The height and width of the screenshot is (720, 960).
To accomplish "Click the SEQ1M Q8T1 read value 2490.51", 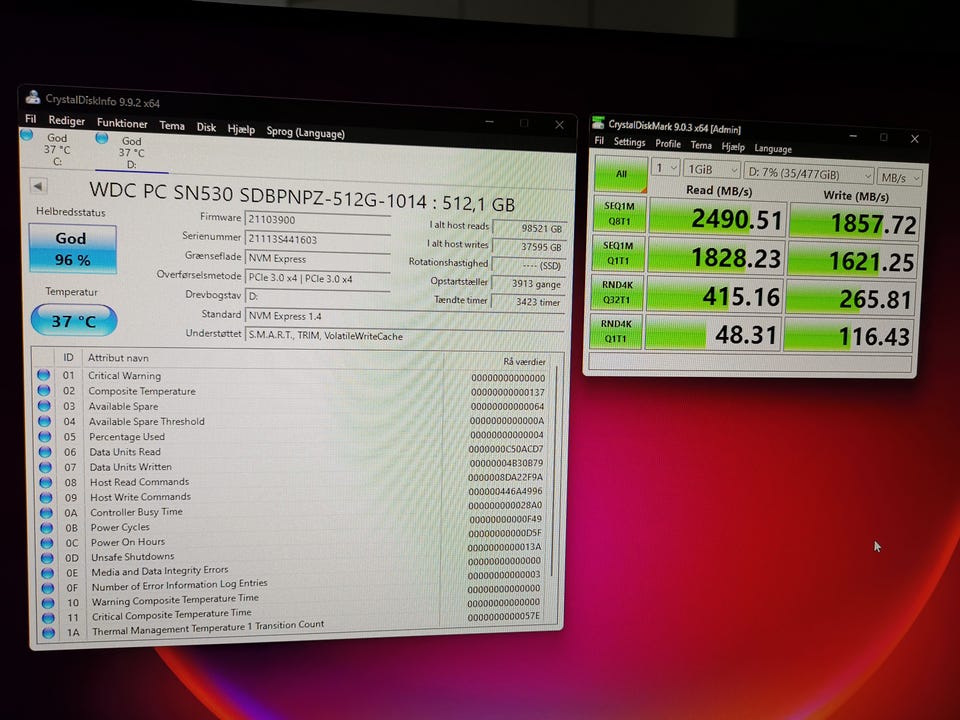I will 717,219.
